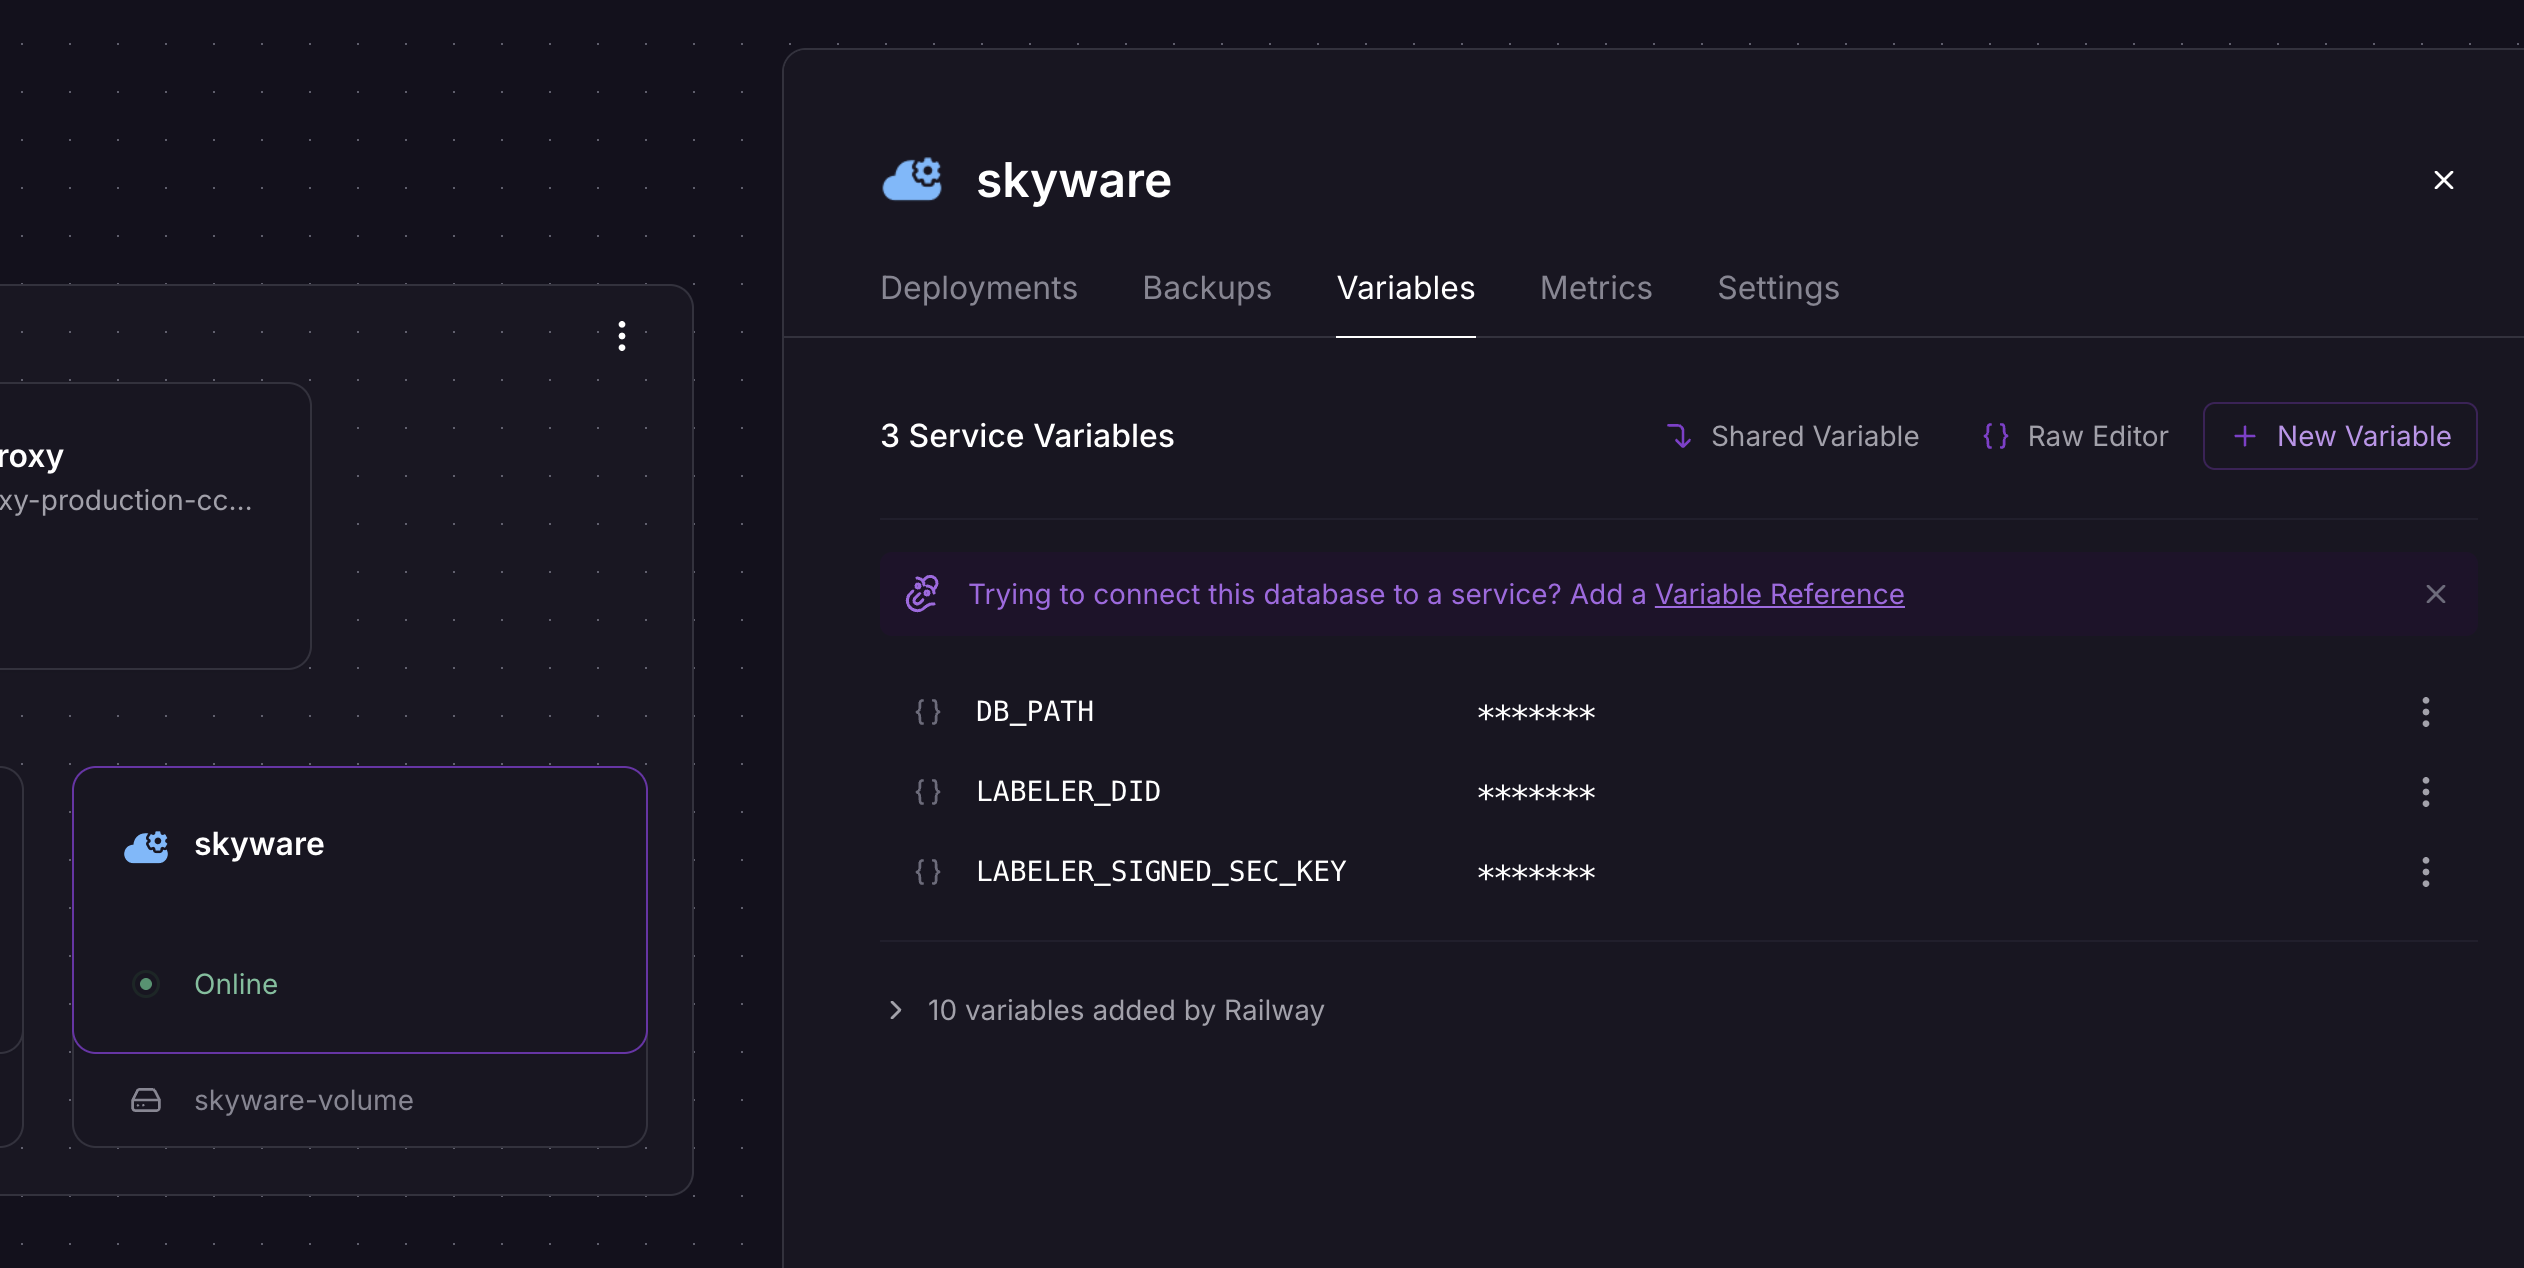Follow the Variable Reference link

1779,594
